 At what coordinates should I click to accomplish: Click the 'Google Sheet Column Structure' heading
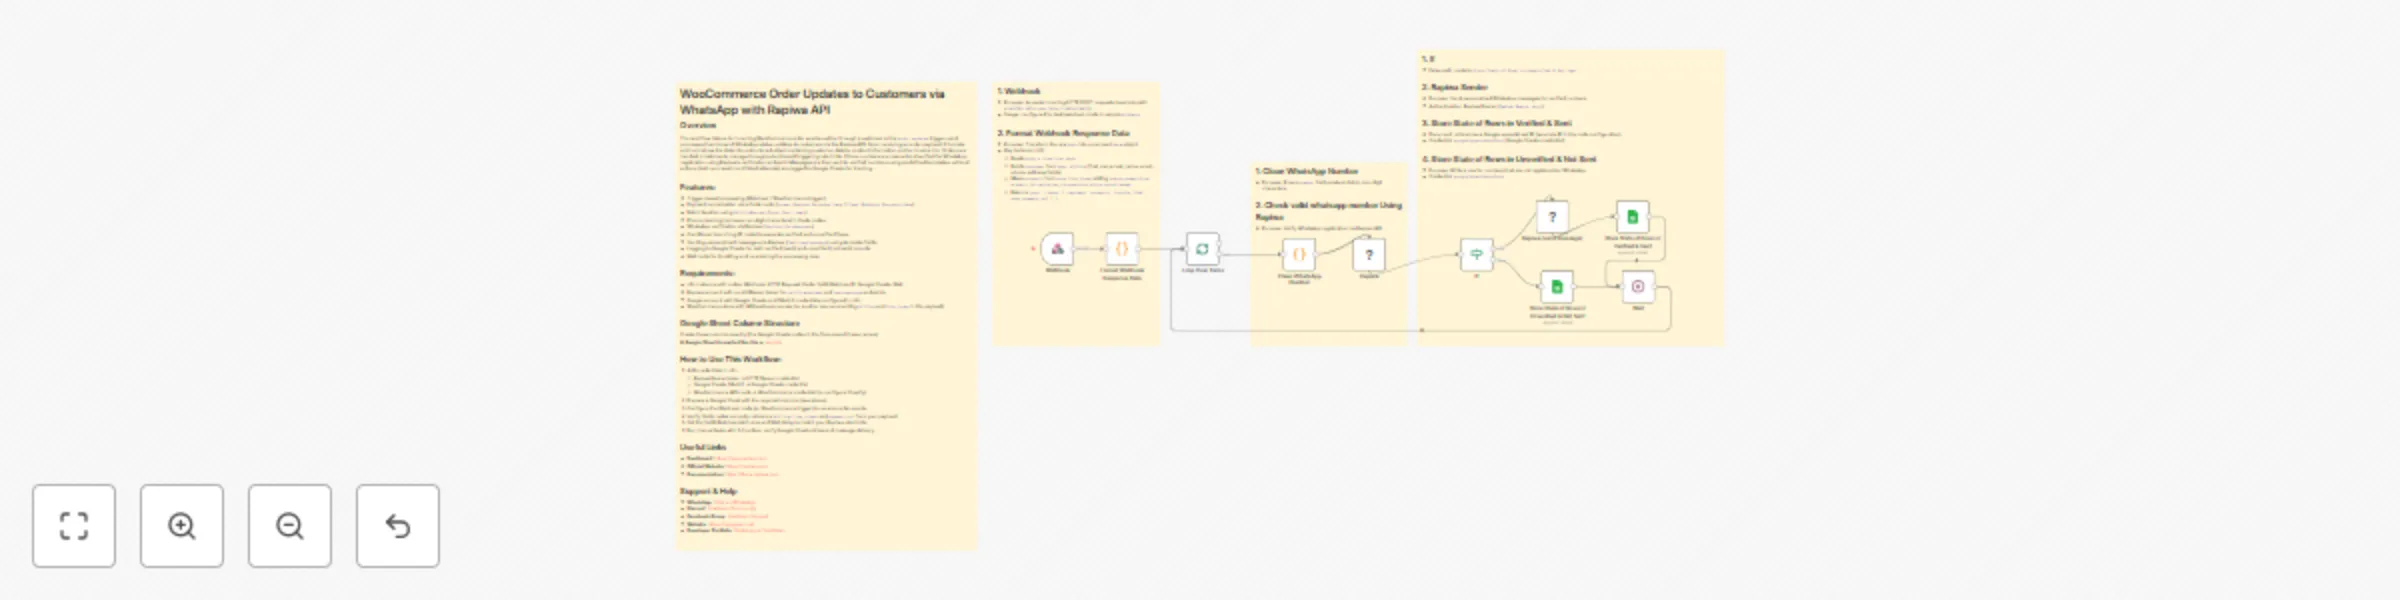point(740,323)
